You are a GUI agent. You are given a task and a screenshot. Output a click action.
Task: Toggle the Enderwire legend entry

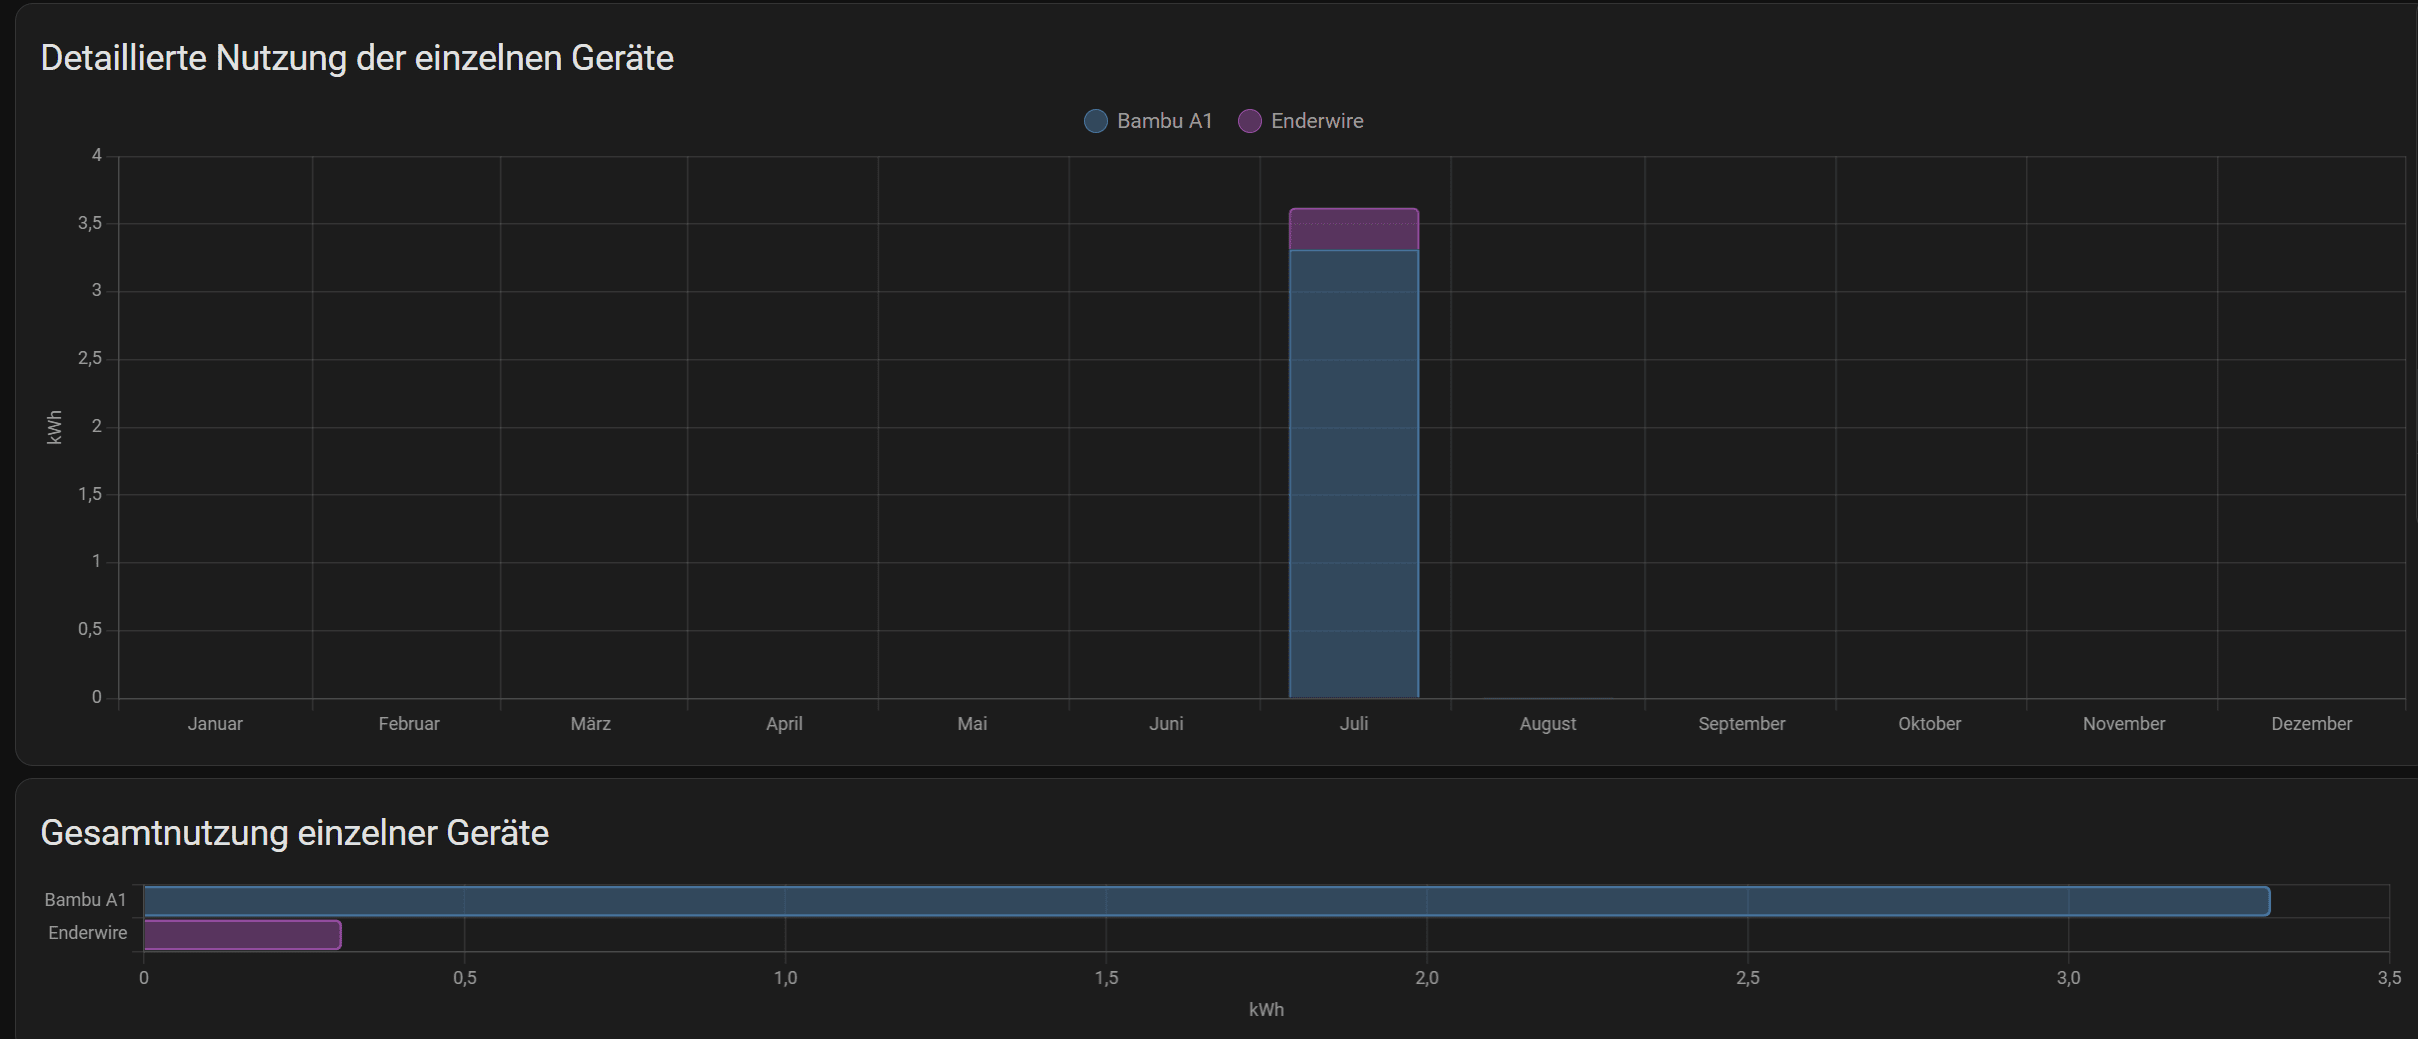pos(1301,121)
